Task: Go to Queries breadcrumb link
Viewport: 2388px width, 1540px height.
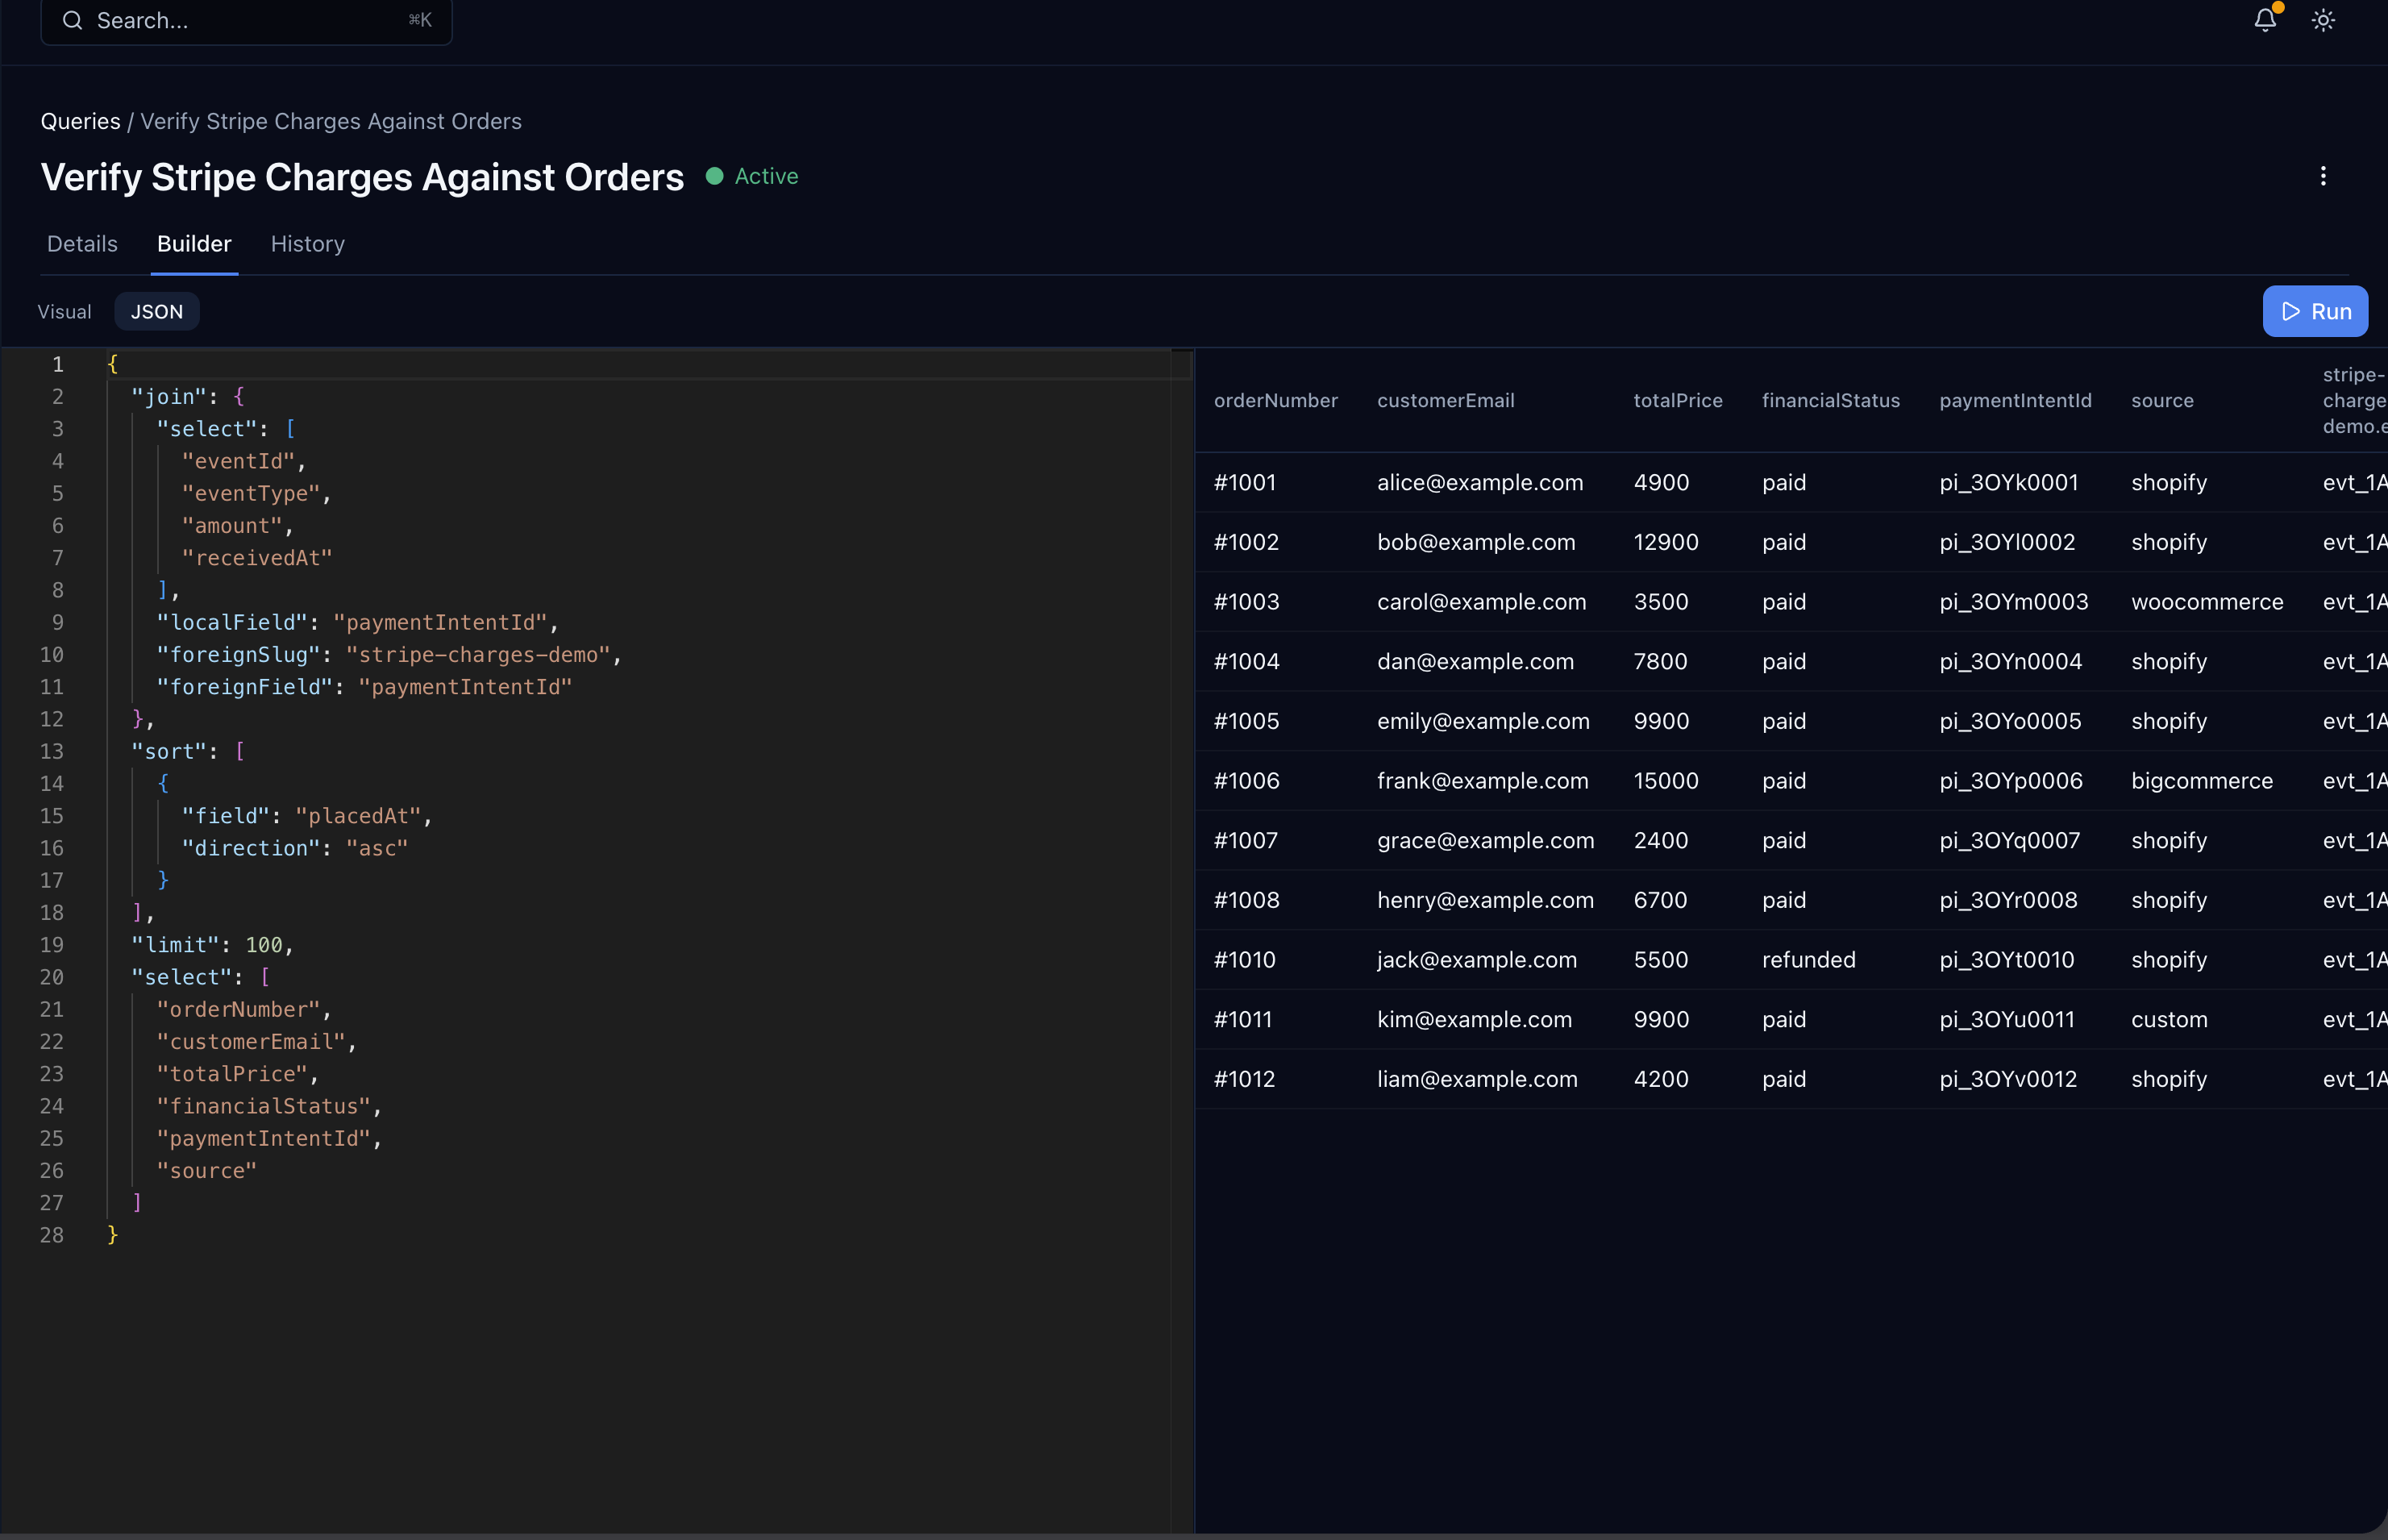Action: pyautogui.click(x=80, y=121)
